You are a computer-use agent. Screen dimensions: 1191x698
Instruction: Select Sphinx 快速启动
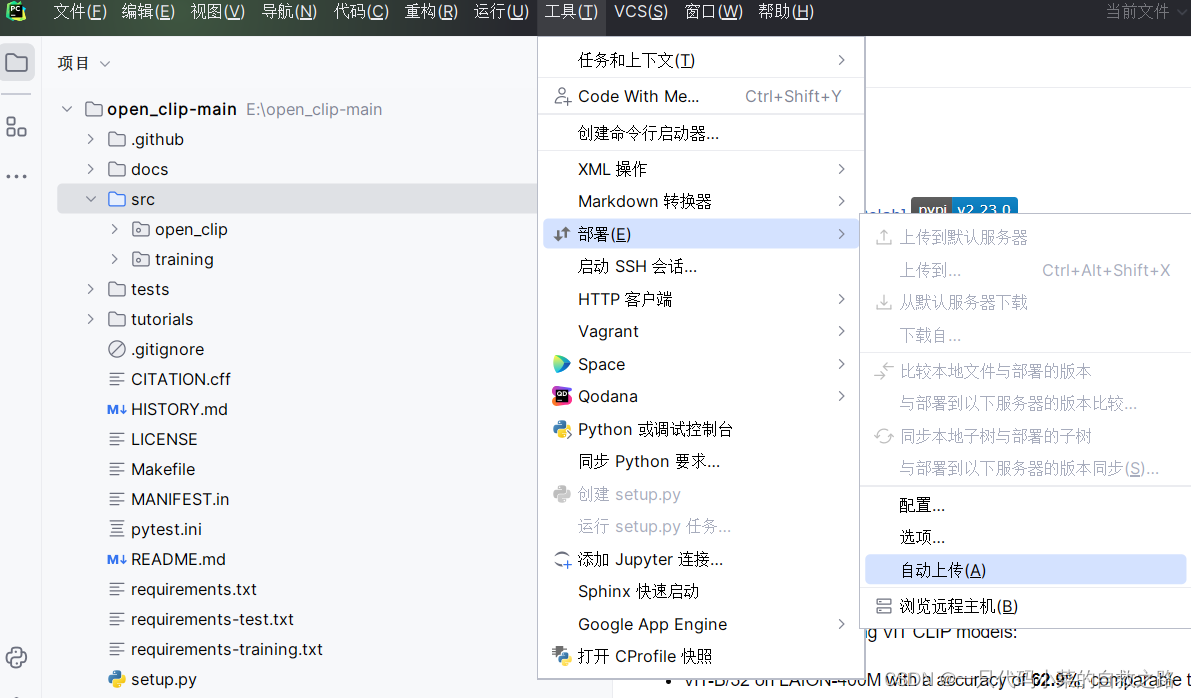pyautogui.click(x=701, y=592)
